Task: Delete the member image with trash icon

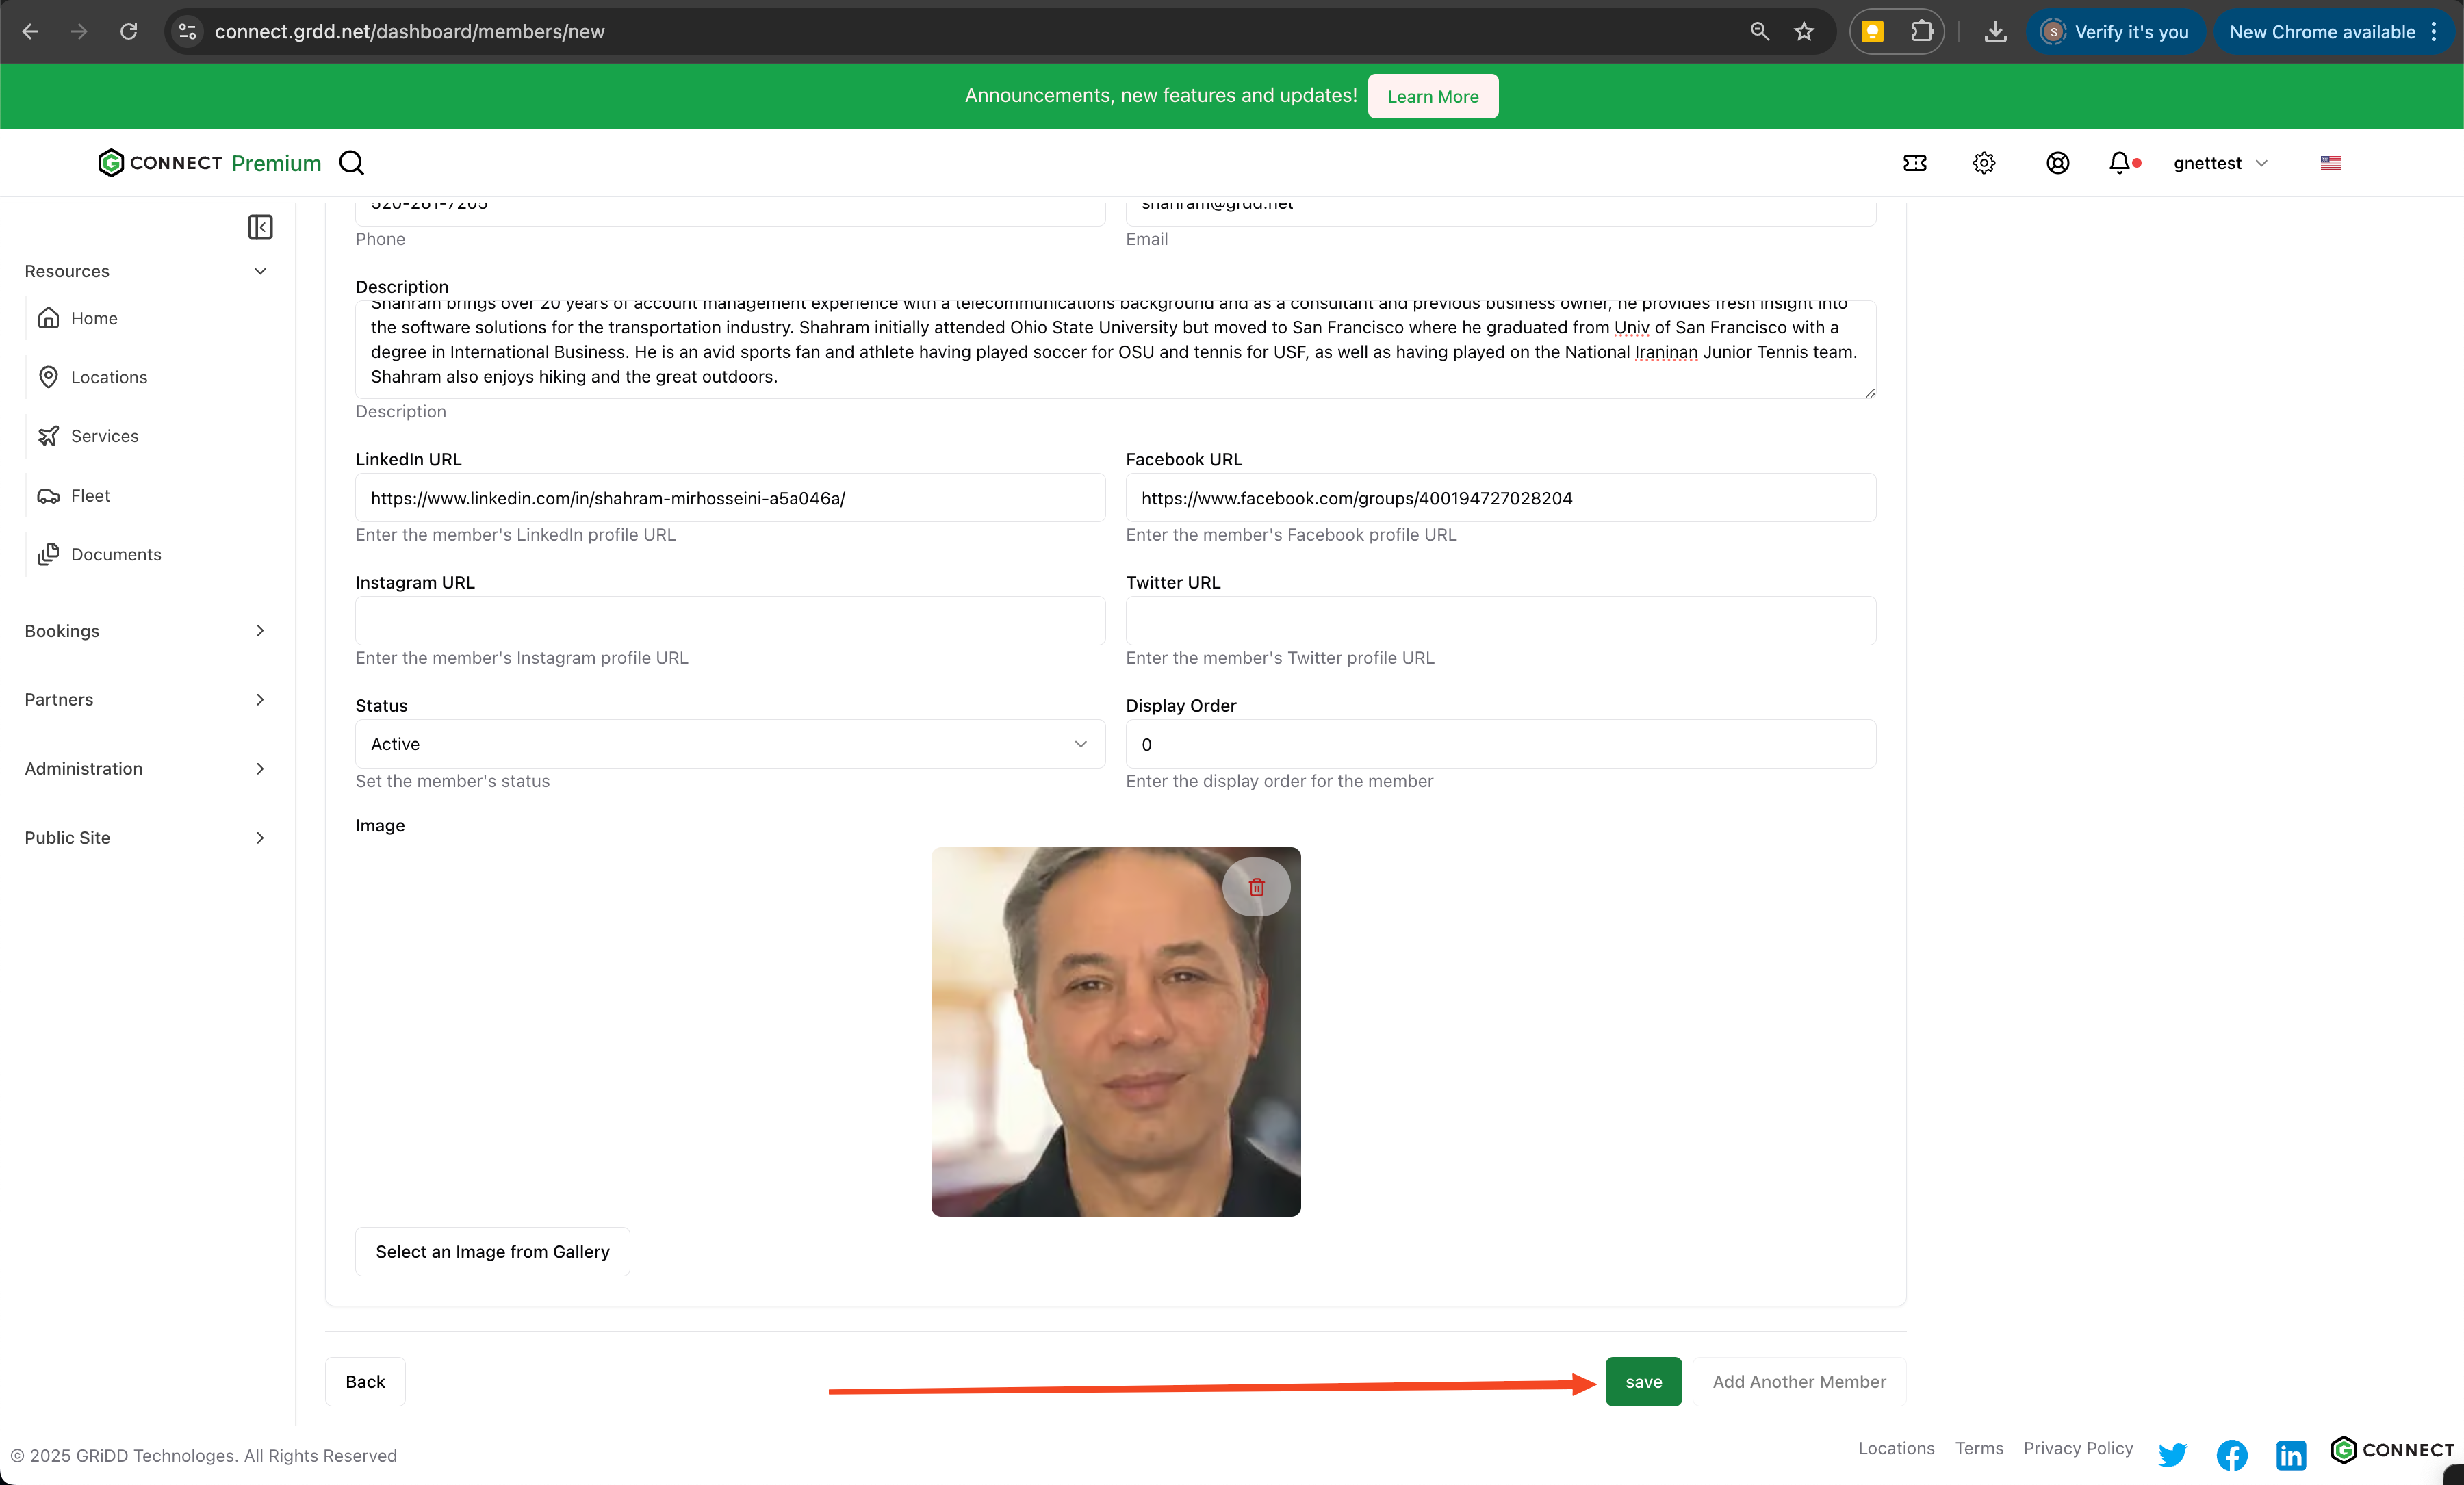Action: point(1256,887)
